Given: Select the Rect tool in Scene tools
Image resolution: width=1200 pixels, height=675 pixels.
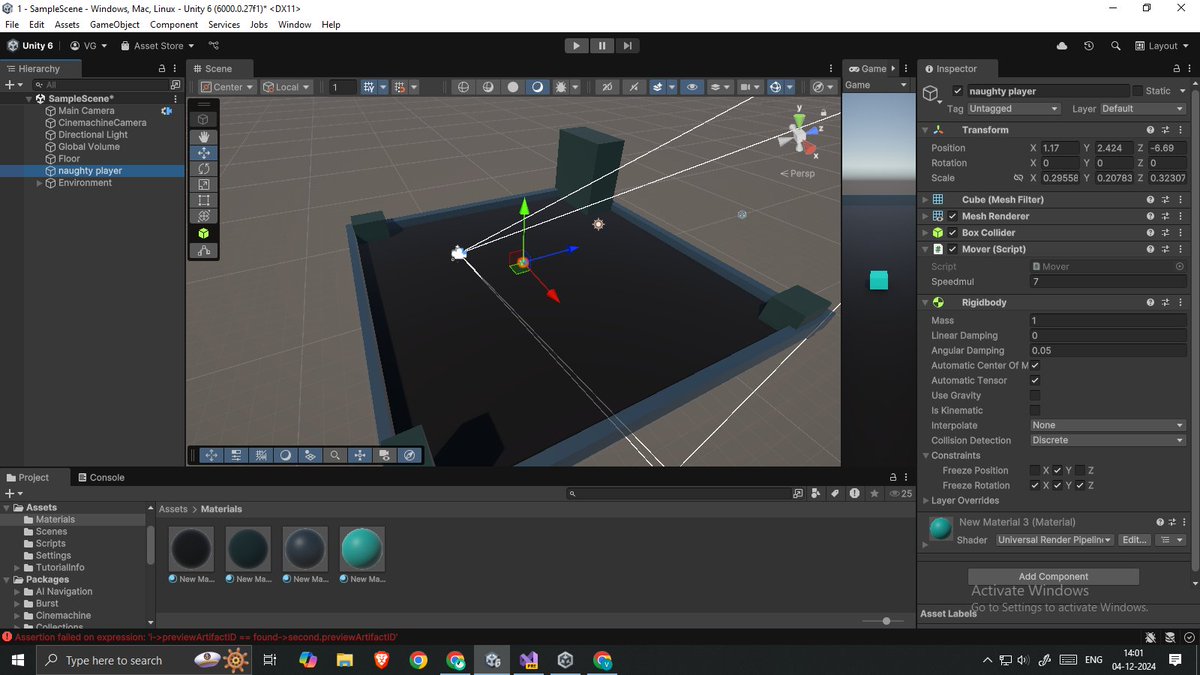Looking at the screenshot, I should tap(204, 200).
